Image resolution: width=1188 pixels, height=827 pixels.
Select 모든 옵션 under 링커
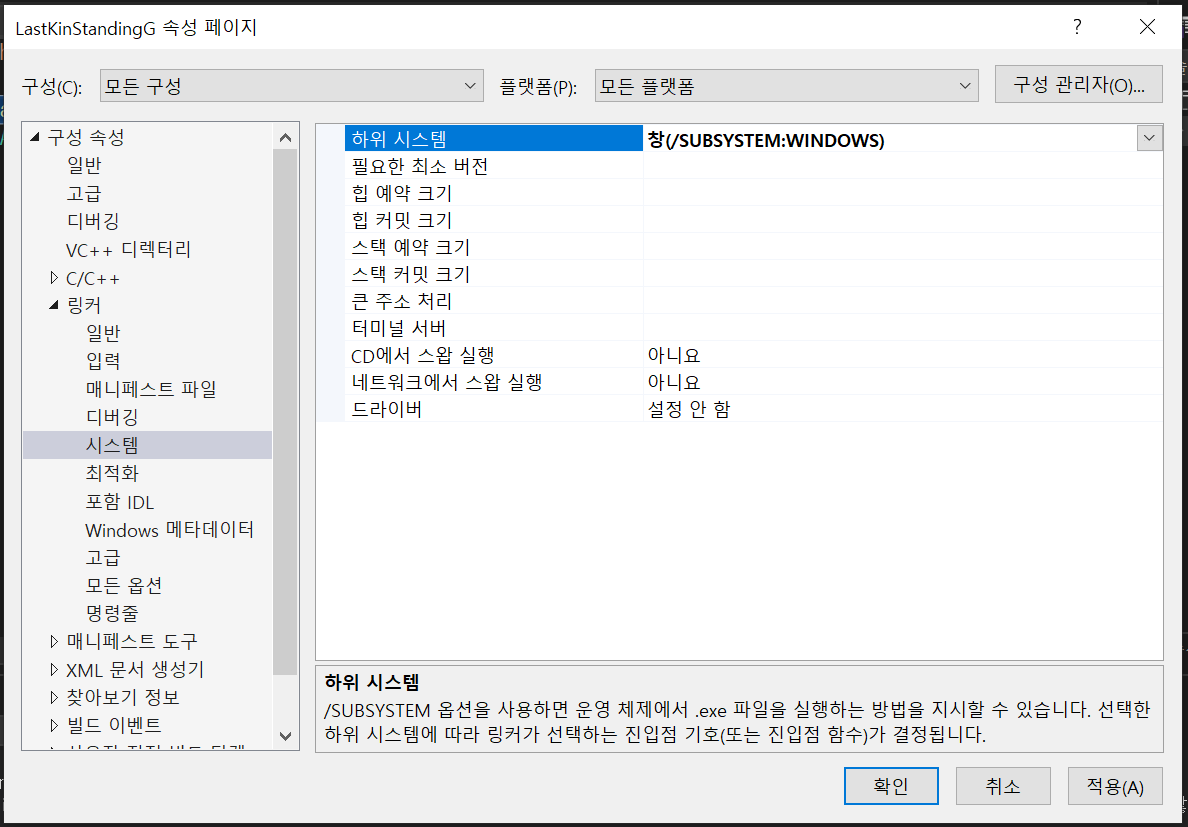point(123,585)
